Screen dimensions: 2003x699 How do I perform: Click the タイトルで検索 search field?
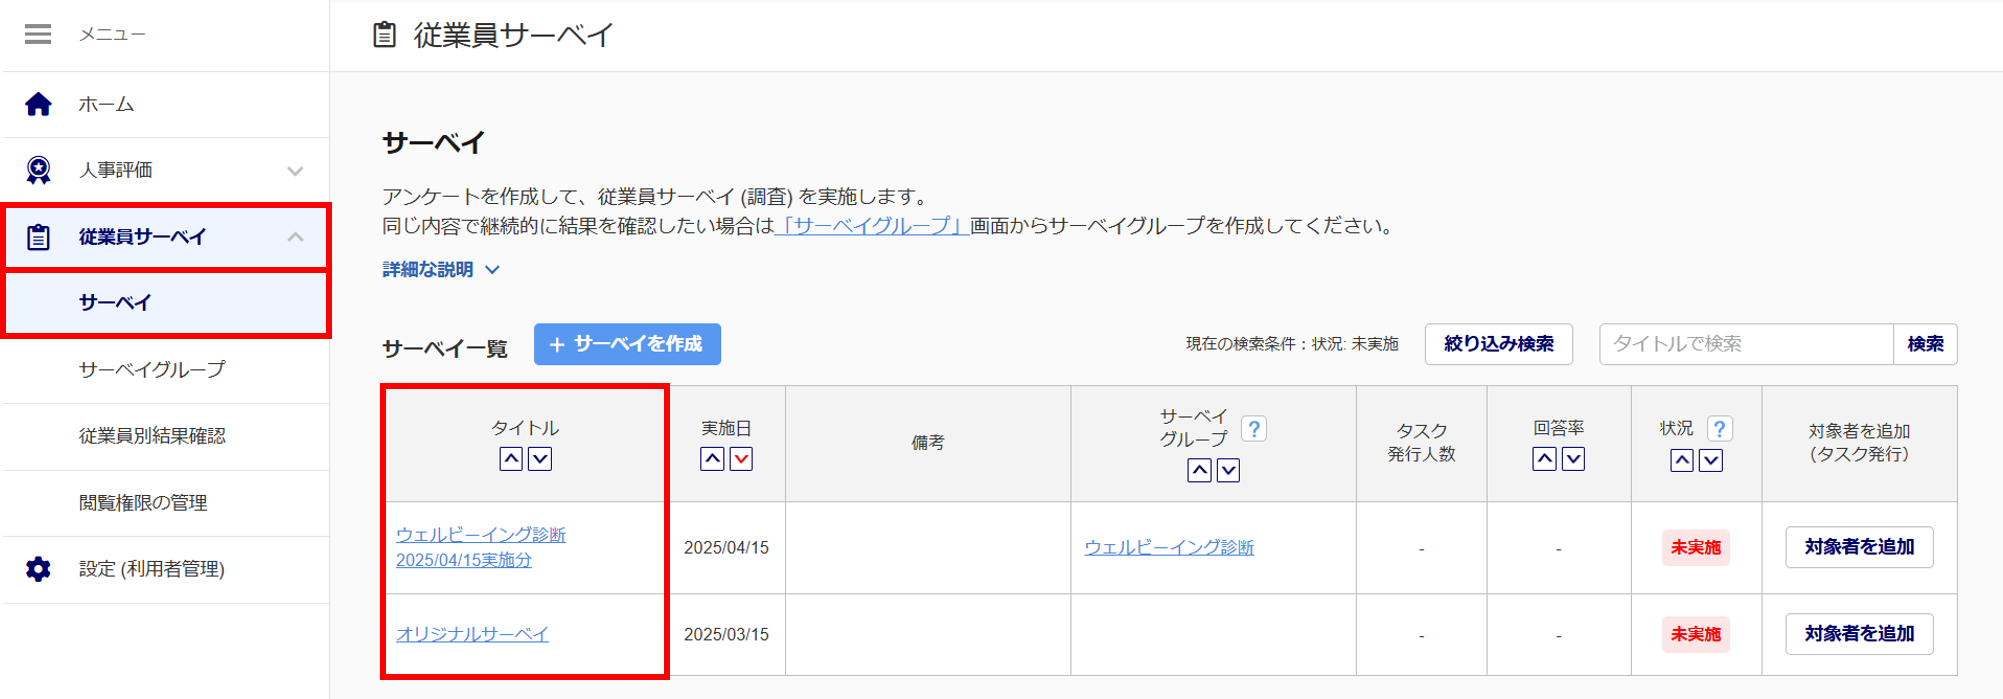[1745, 344]
